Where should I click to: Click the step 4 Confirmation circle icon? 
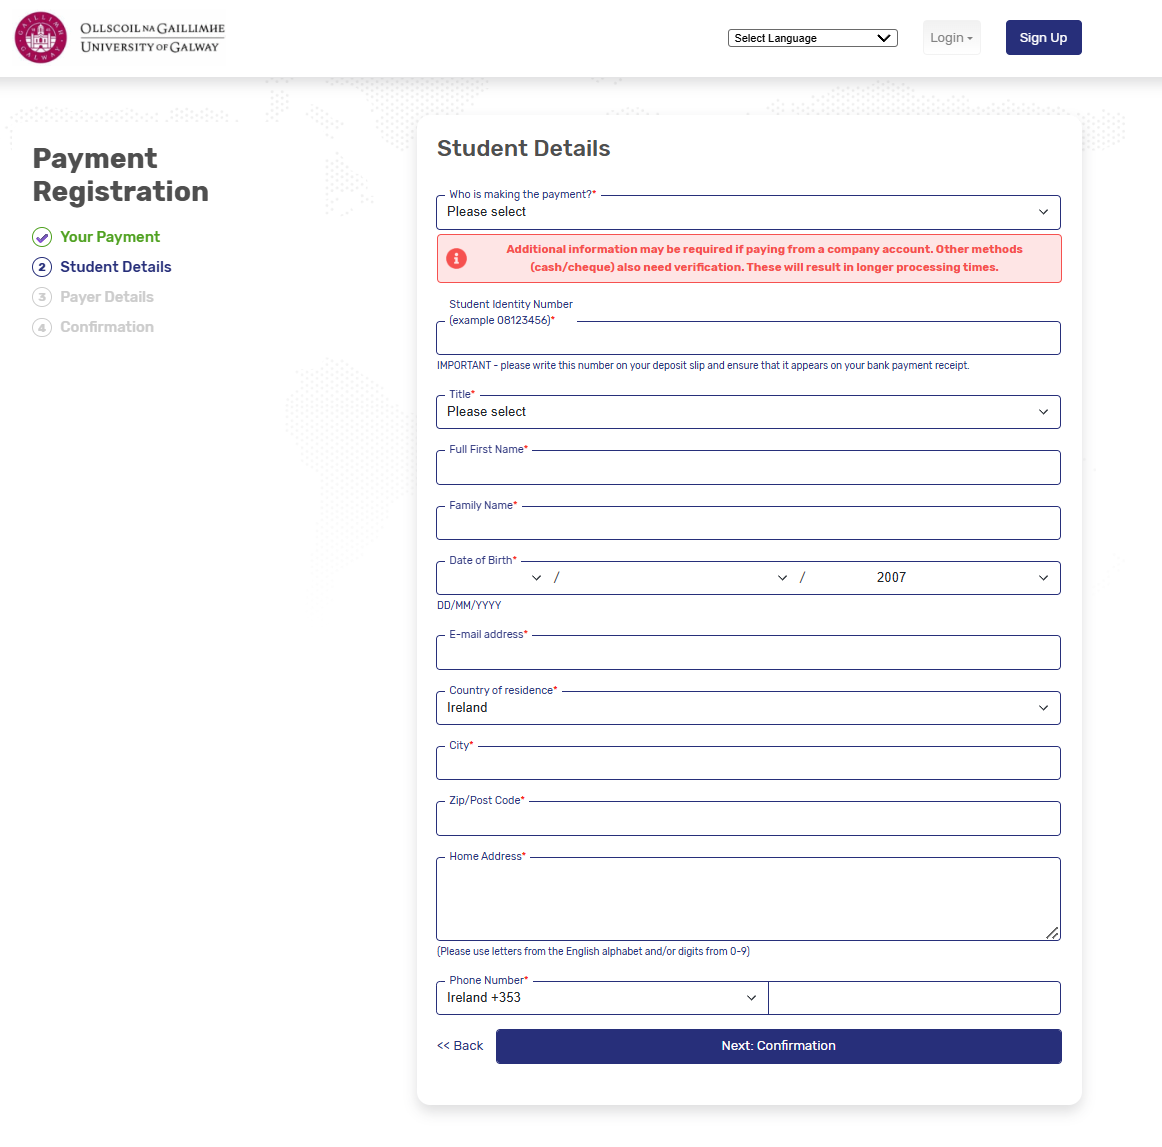(42, 328)
